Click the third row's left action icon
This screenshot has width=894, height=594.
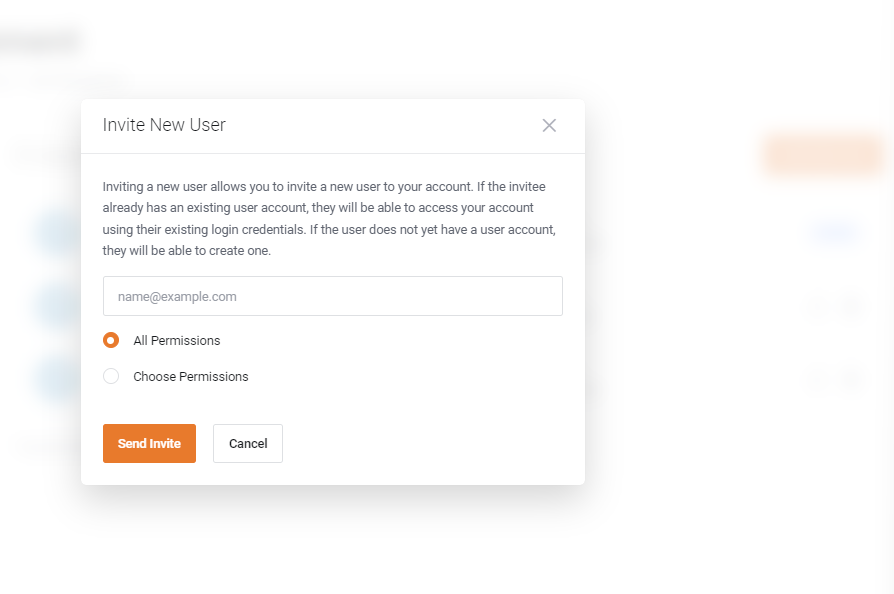coord(818,379)
